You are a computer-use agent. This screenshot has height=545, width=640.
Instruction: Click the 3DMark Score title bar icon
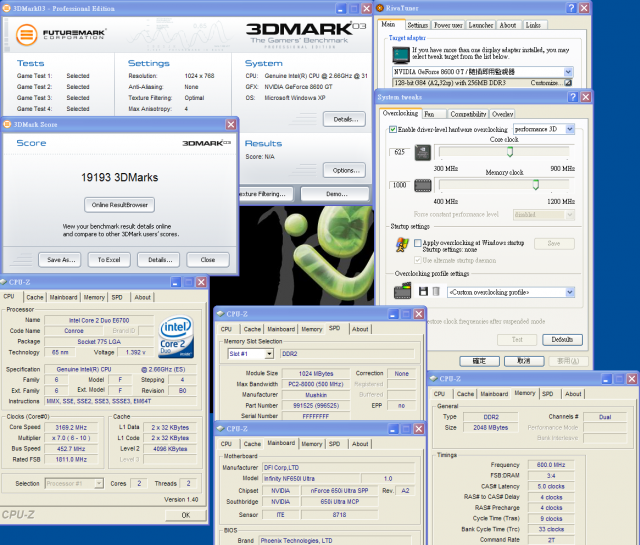tap(7, 124)
